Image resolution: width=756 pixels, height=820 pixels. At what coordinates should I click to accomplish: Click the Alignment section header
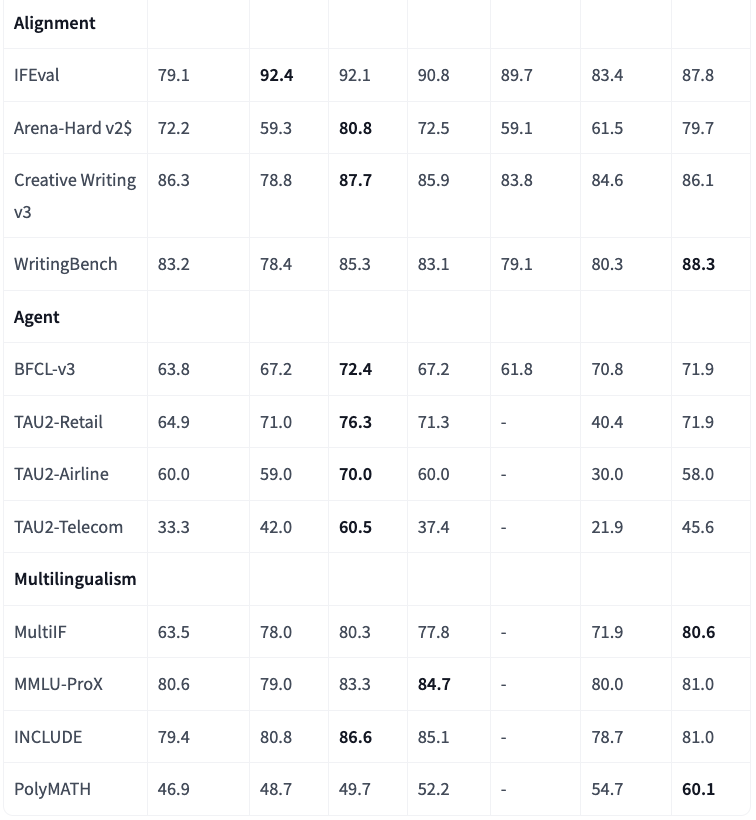click(x=55, y=23)
